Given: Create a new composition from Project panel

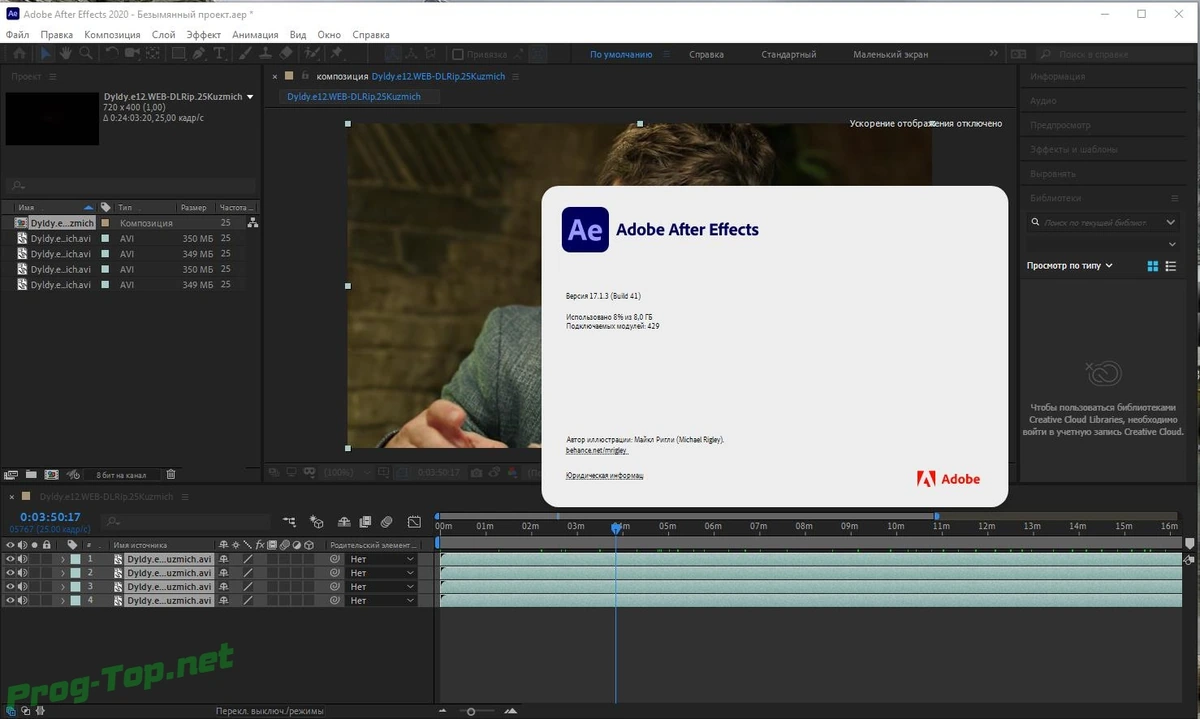Looking at the screenshot, I should click(51, 475).
